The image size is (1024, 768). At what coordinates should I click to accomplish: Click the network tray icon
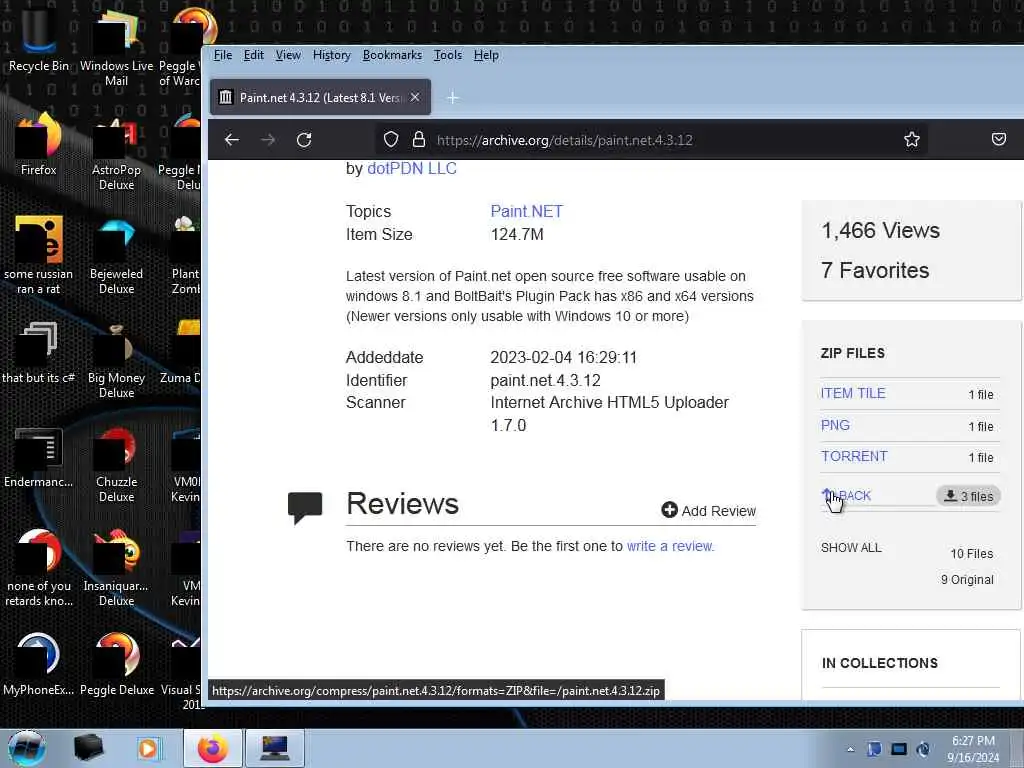click(899, 749)
